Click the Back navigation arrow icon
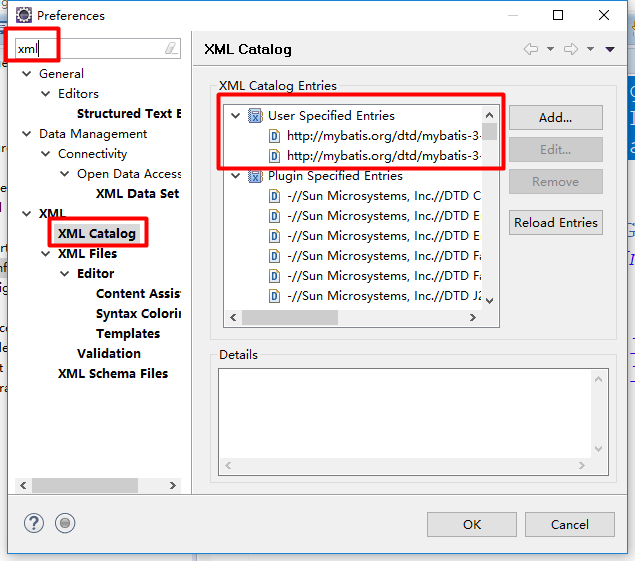Screen dimensions: 635x561 [531, 49]
